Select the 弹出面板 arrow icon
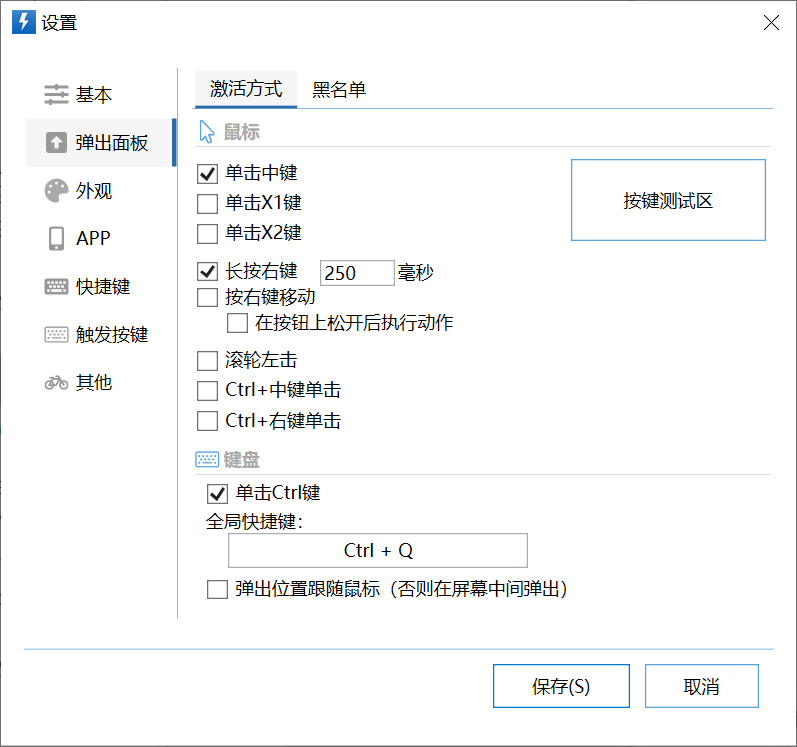This screenshot has width=797, height=747. pyautogui.click(x=56, y=142)
